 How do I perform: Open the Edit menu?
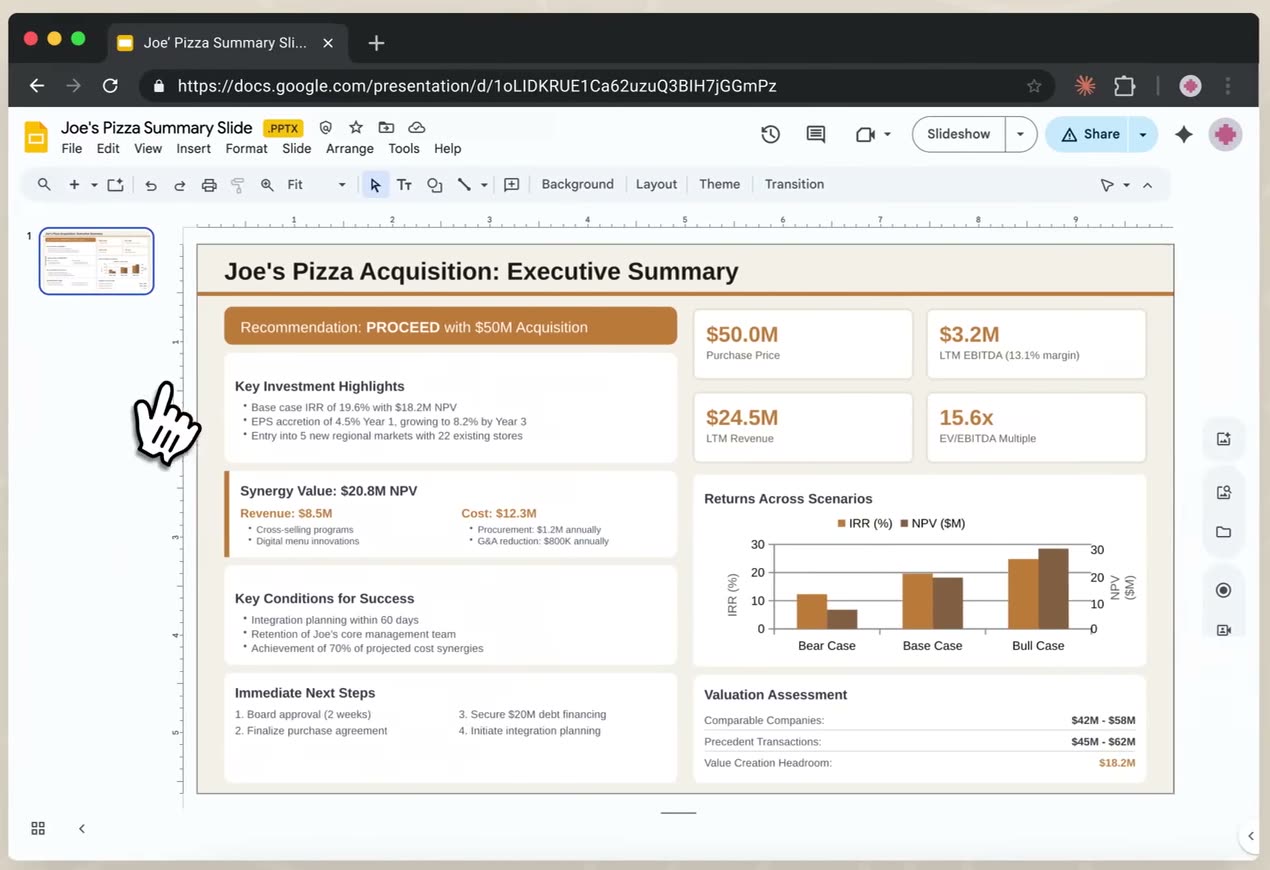(108, 148)
